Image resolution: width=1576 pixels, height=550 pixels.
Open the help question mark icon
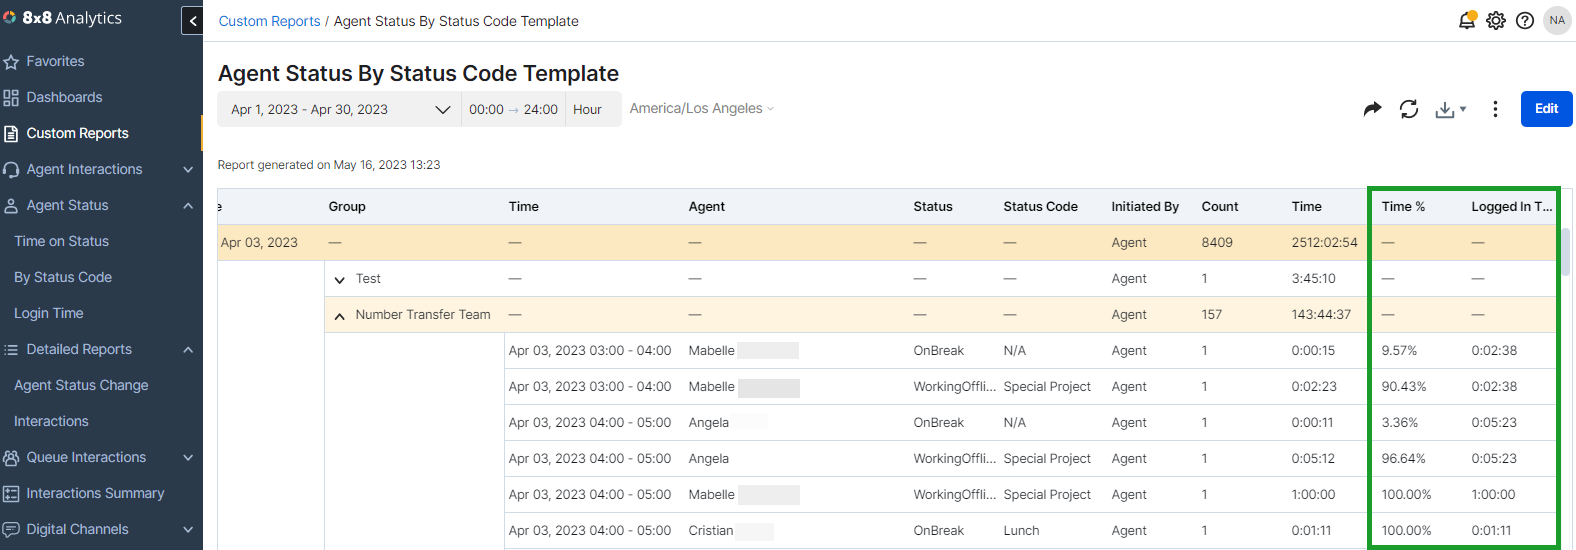coord(1525,20)
